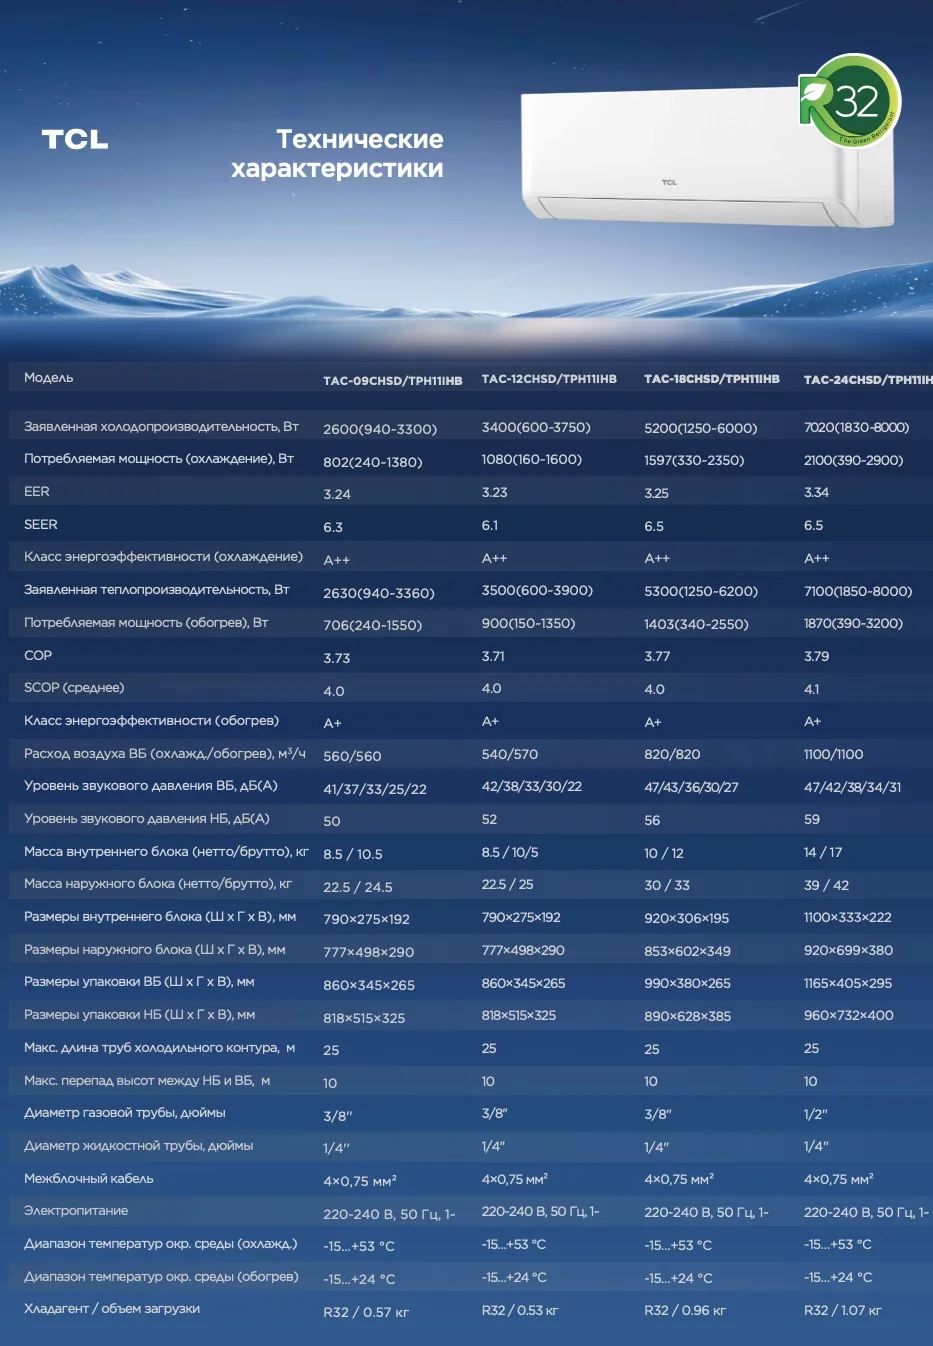Click the heating power value '1403(340-2550)'
This screenshot has width=933, height=1346.
(696, 624)
